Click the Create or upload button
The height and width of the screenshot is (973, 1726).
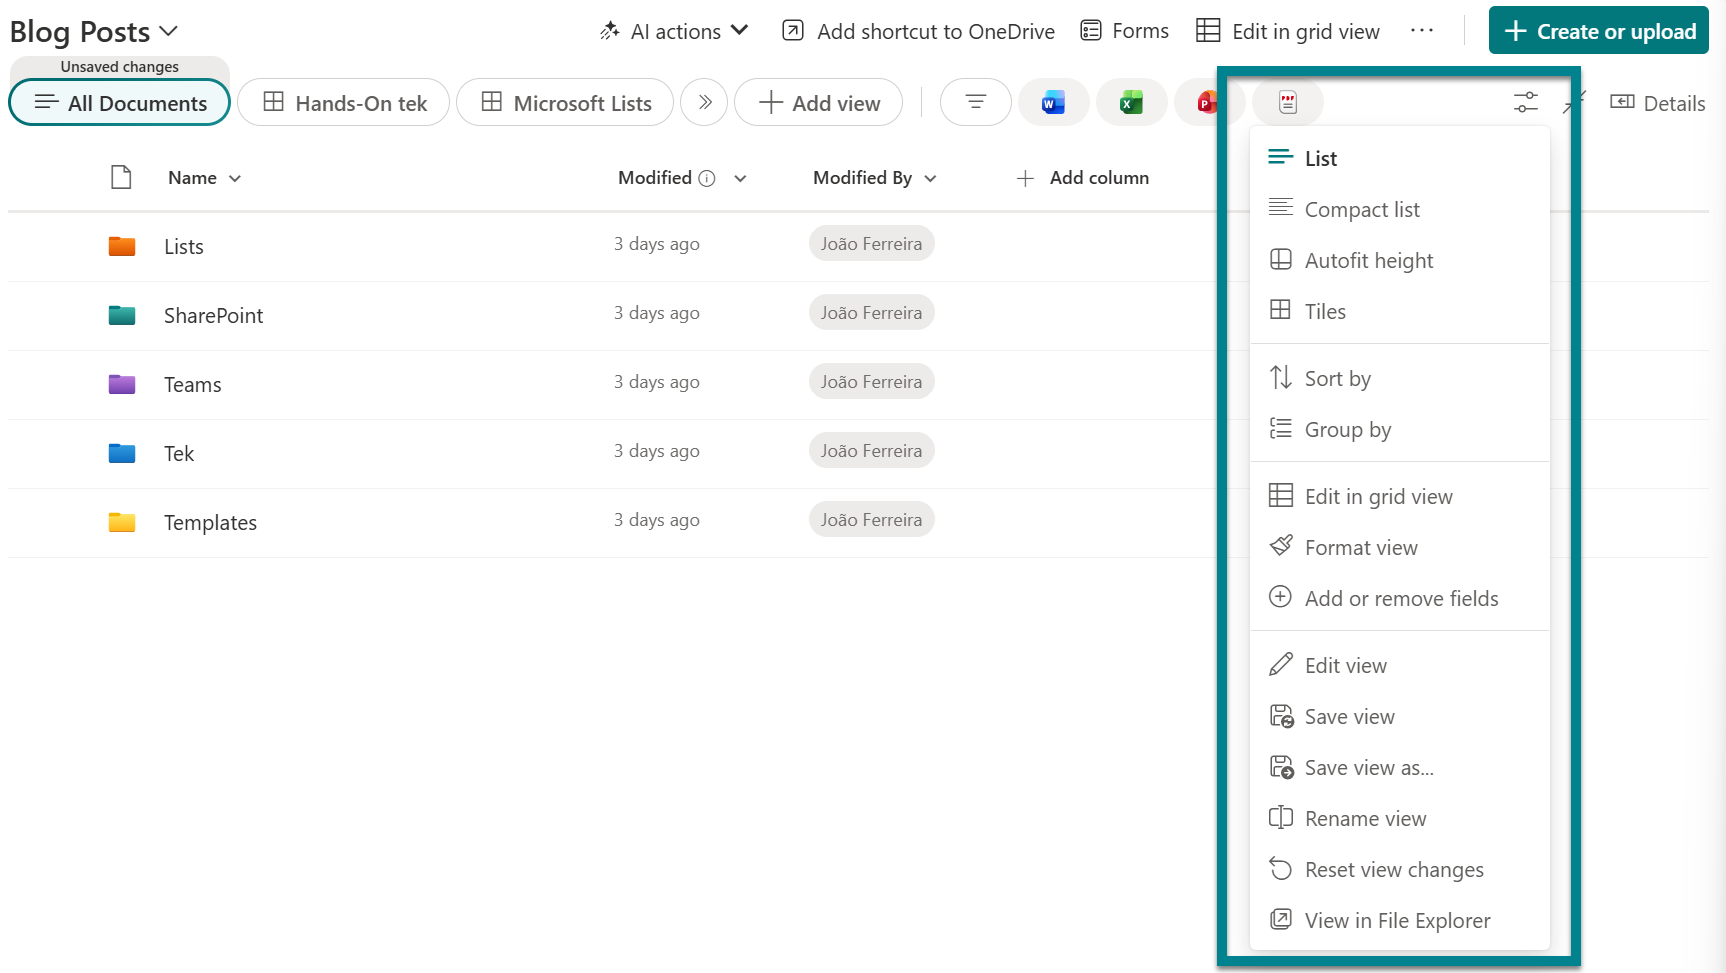1597,30
